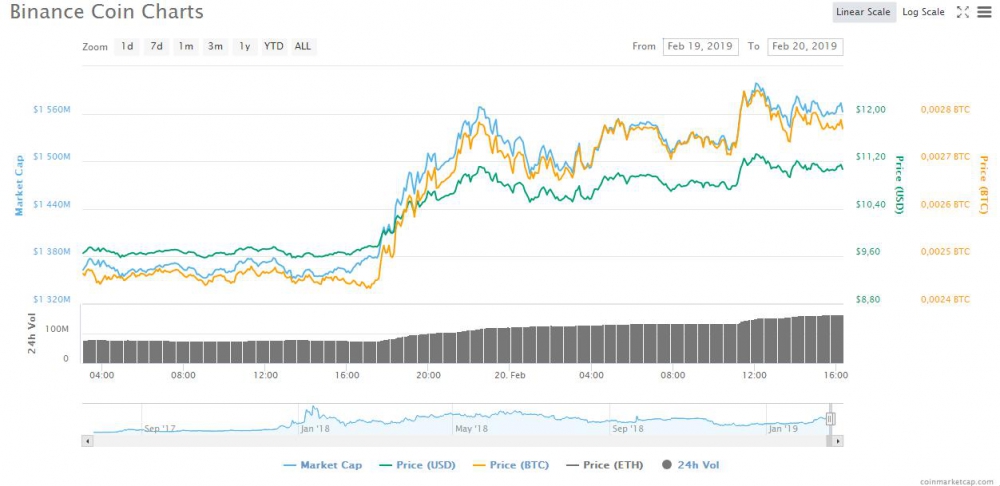Click the $1 440M market cap label
The height and width of the screenshot is (486, 1000).
tap(51, 205)
